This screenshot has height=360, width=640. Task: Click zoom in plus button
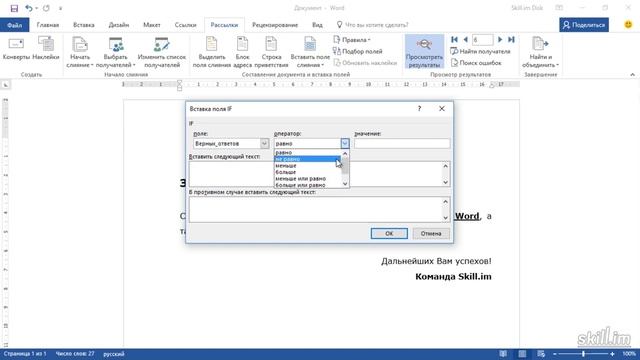pyautogui.click(x=612, y=354)
